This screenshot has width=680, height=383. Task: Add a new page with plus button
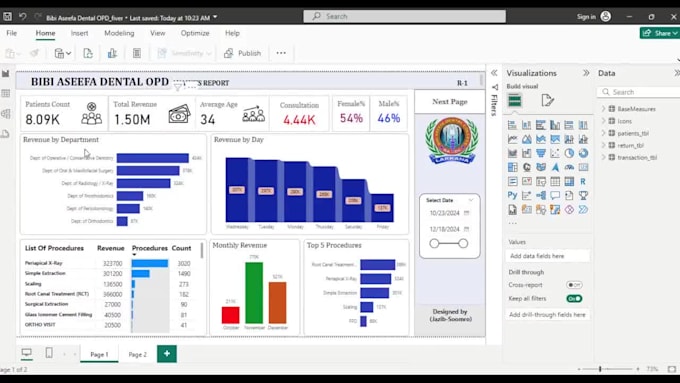pos(167,354)
